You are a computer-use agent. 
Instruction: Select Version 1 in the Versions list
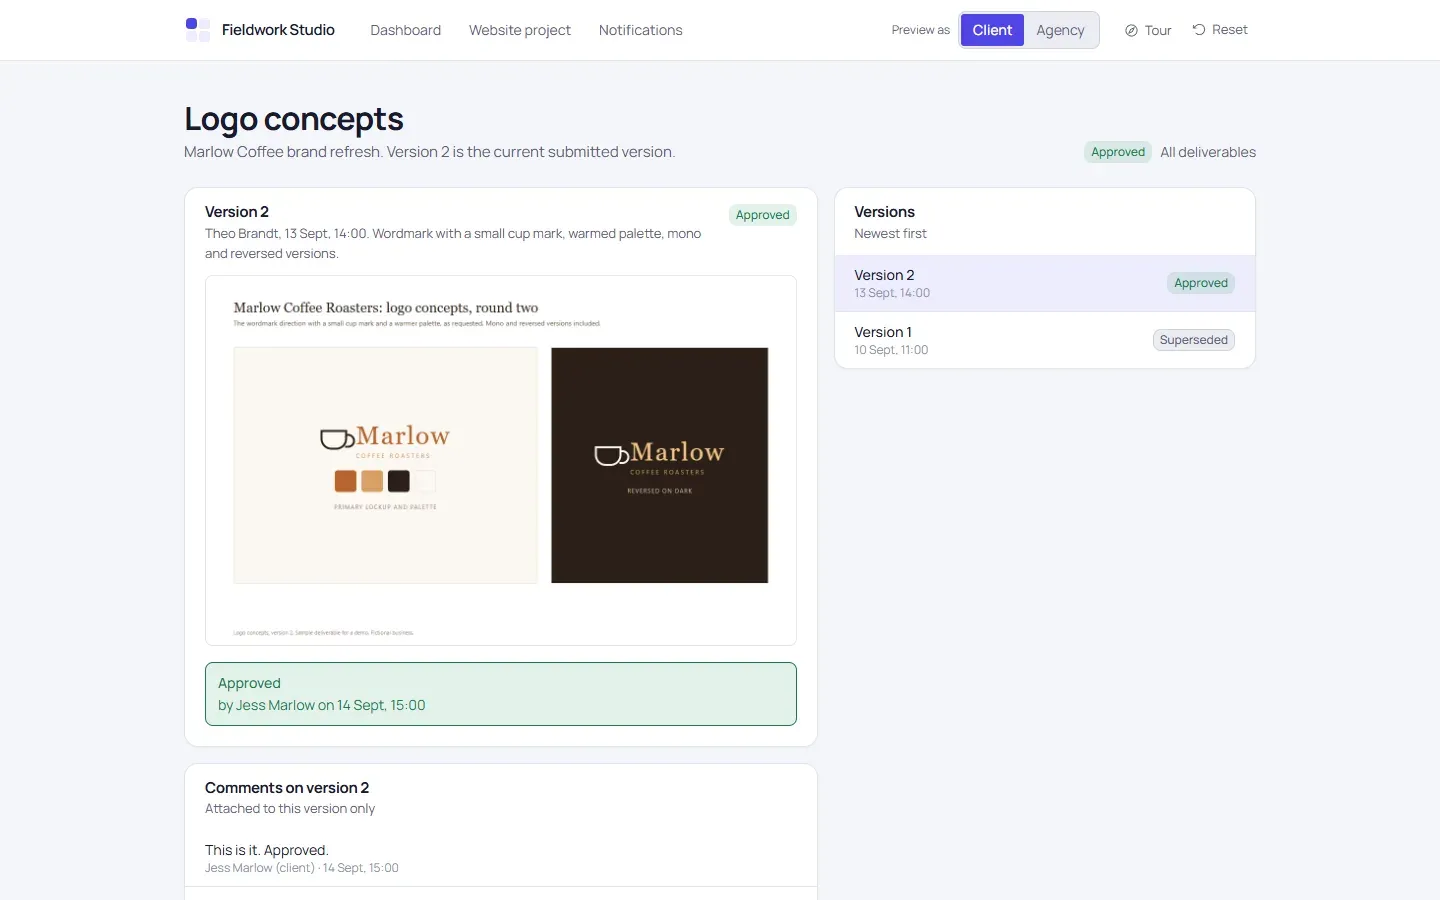1044,340
